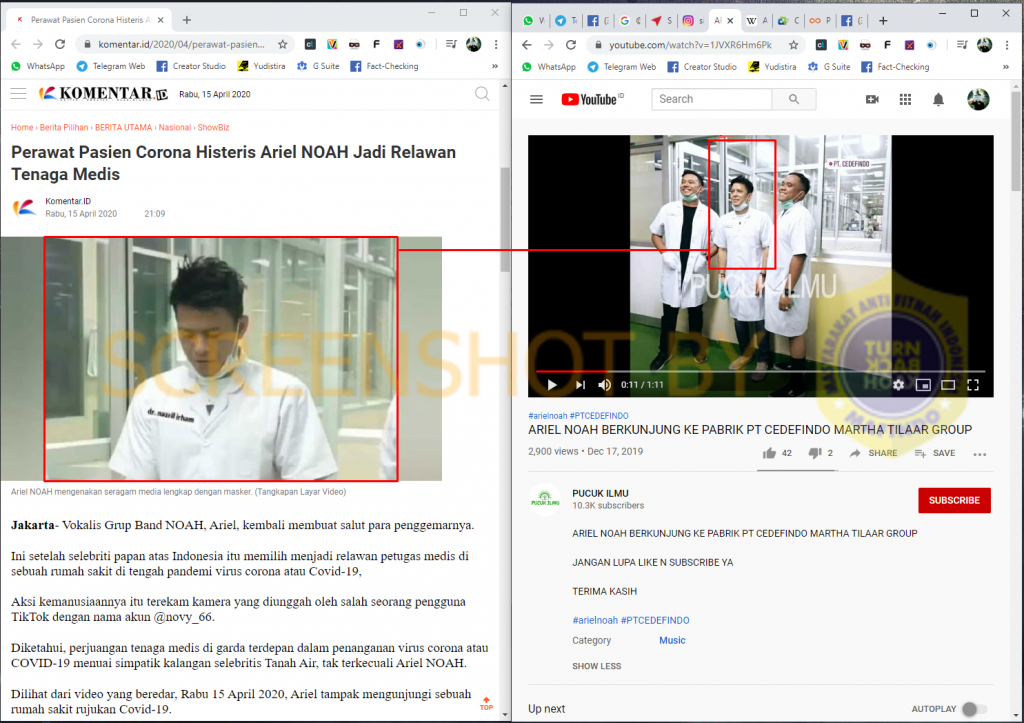This screenshot has height=723, width=1024.
Task: Expand more actions next to SAVE
Action: (x=981, y=453)
